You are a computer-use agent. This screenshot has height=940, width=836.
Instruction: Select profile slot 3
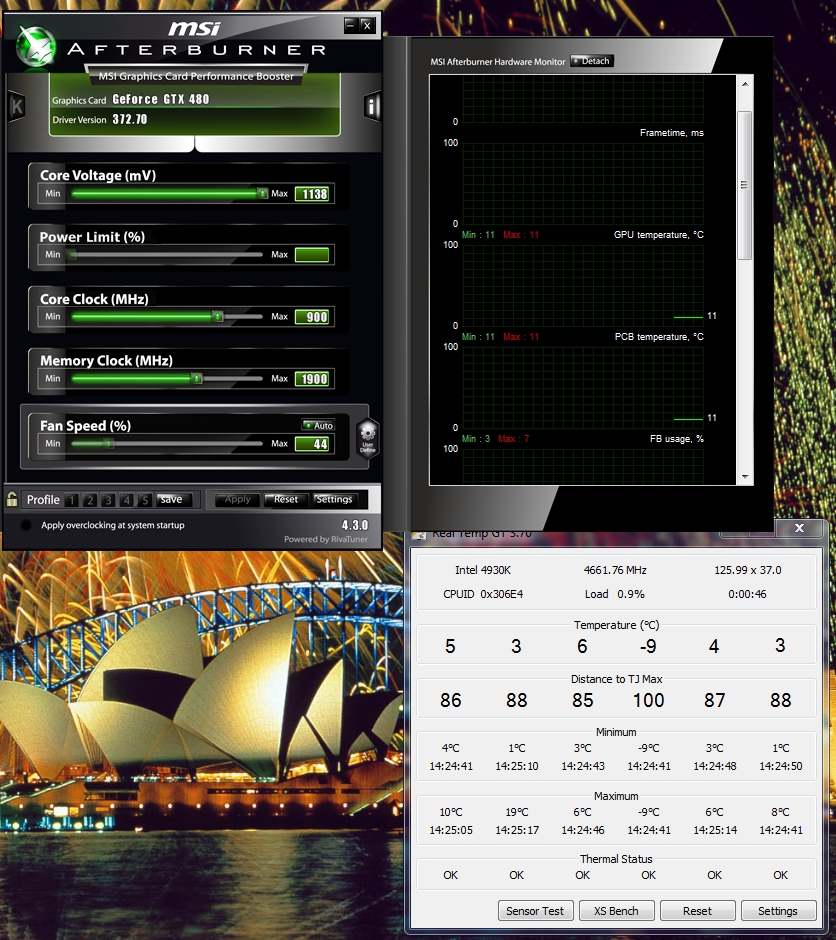click(108, 499)
